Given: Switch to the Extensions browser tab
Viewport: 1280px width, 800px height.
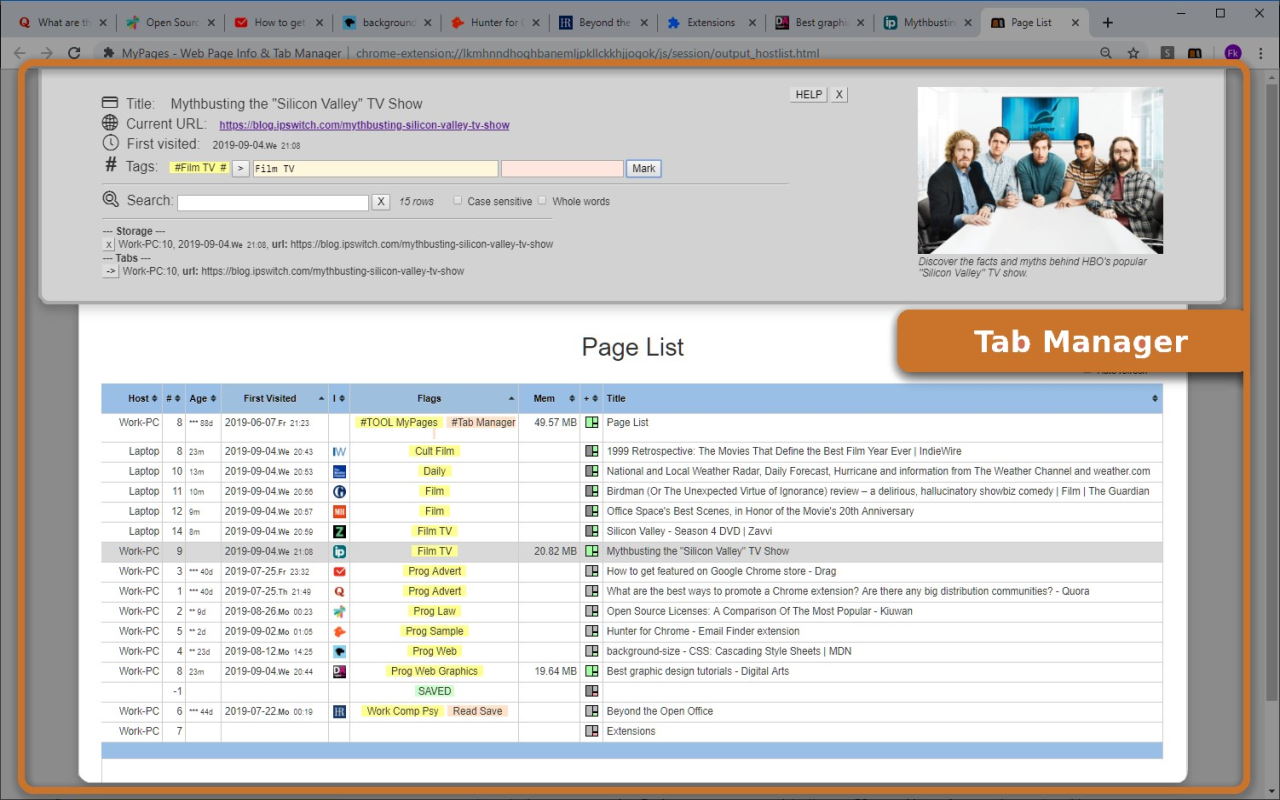Looking at the screenshot, I should tap(710, 22).
